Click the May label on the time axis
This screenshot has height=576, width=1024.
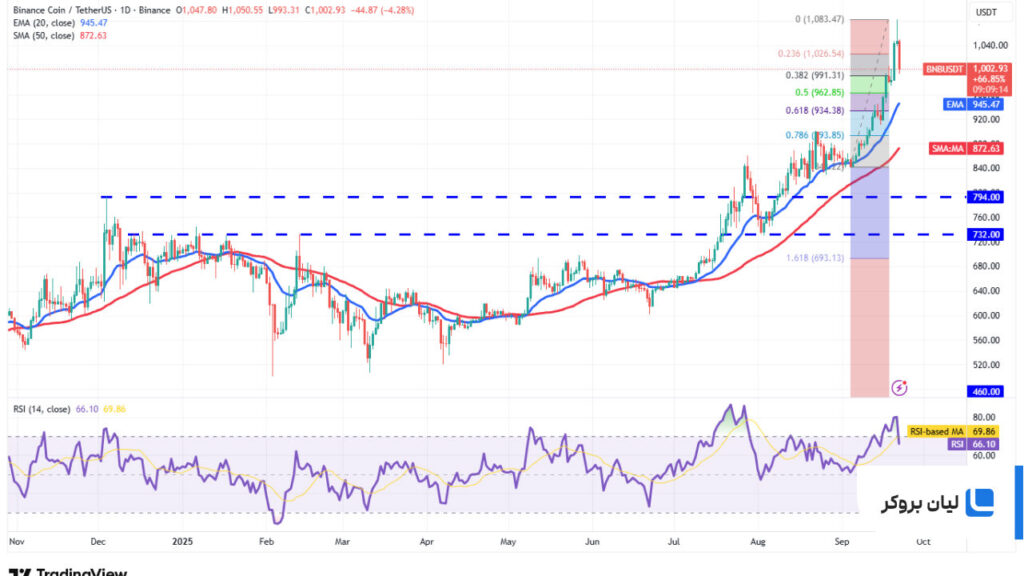pos(508,541)
